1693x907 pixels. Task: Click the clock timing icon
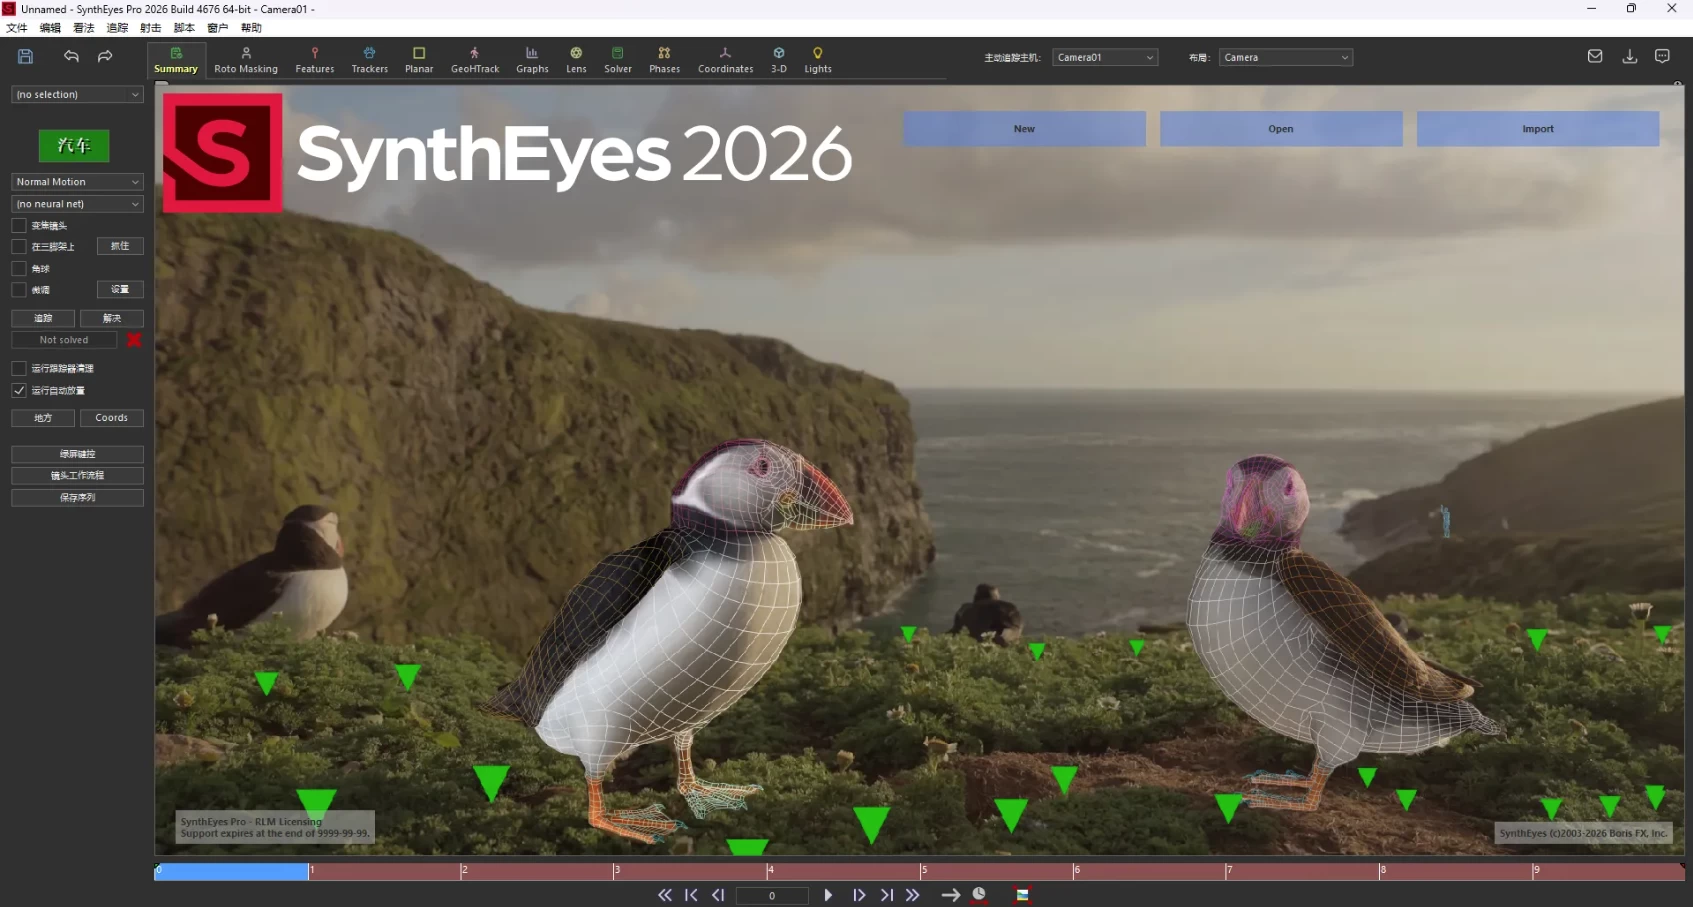[x=979, y=895]
